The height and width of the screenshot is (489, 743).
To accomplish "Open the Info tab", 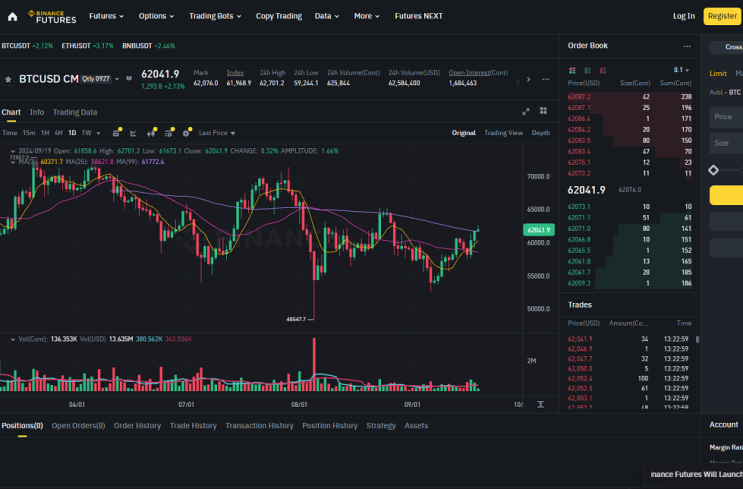I will pos(37,112).
